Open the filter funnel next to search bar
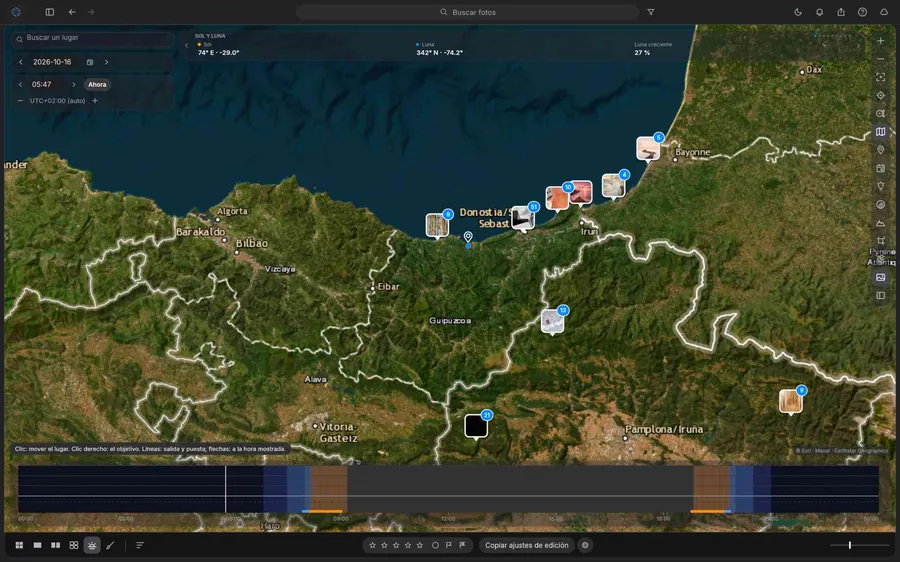Screen dimensions: 900x562 651,12
